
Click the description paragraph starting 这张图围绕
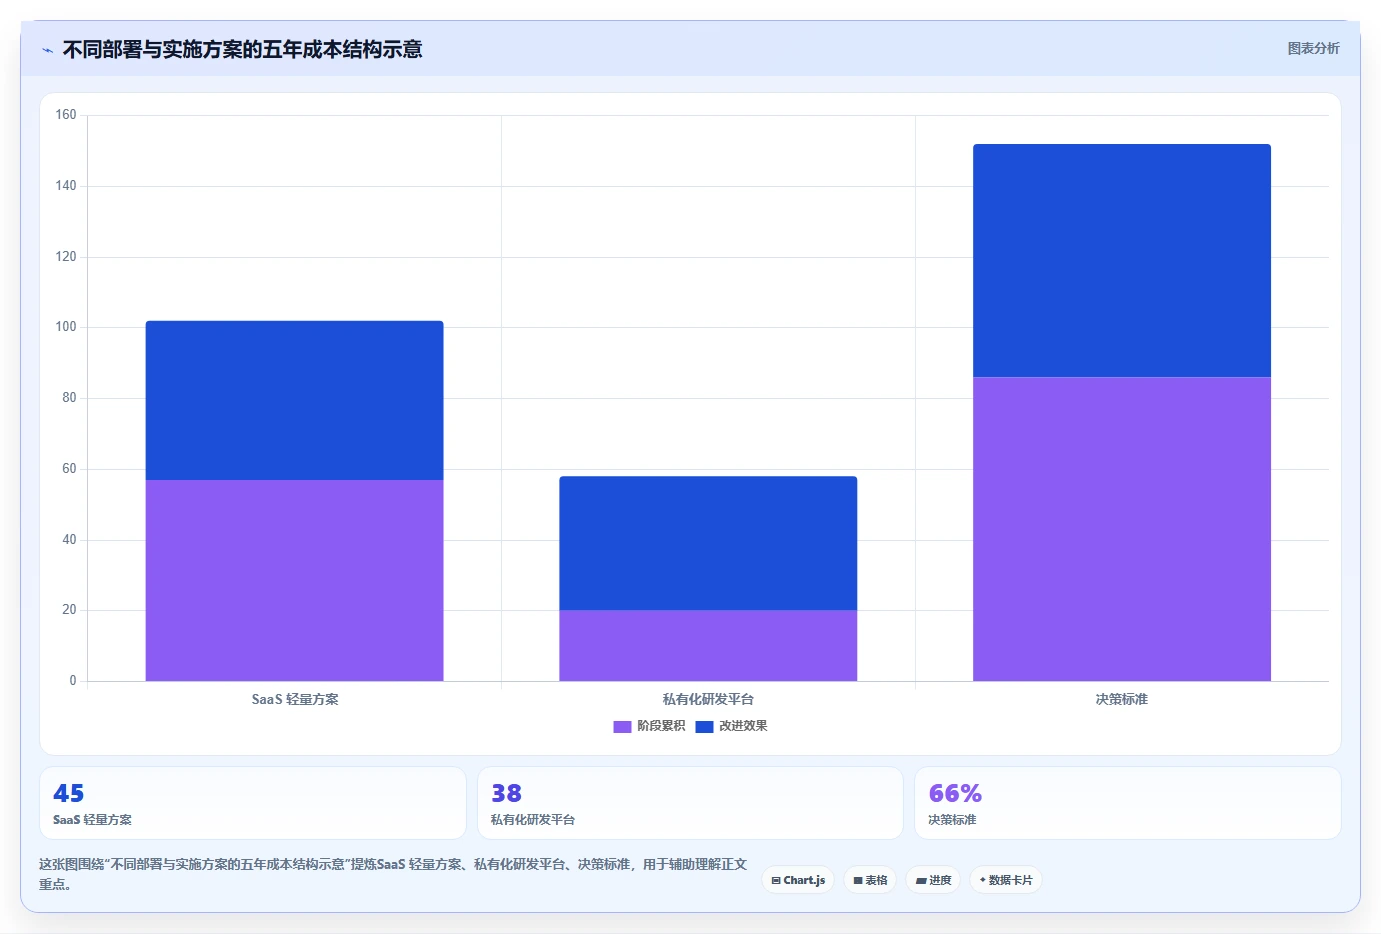pos(393,874)
